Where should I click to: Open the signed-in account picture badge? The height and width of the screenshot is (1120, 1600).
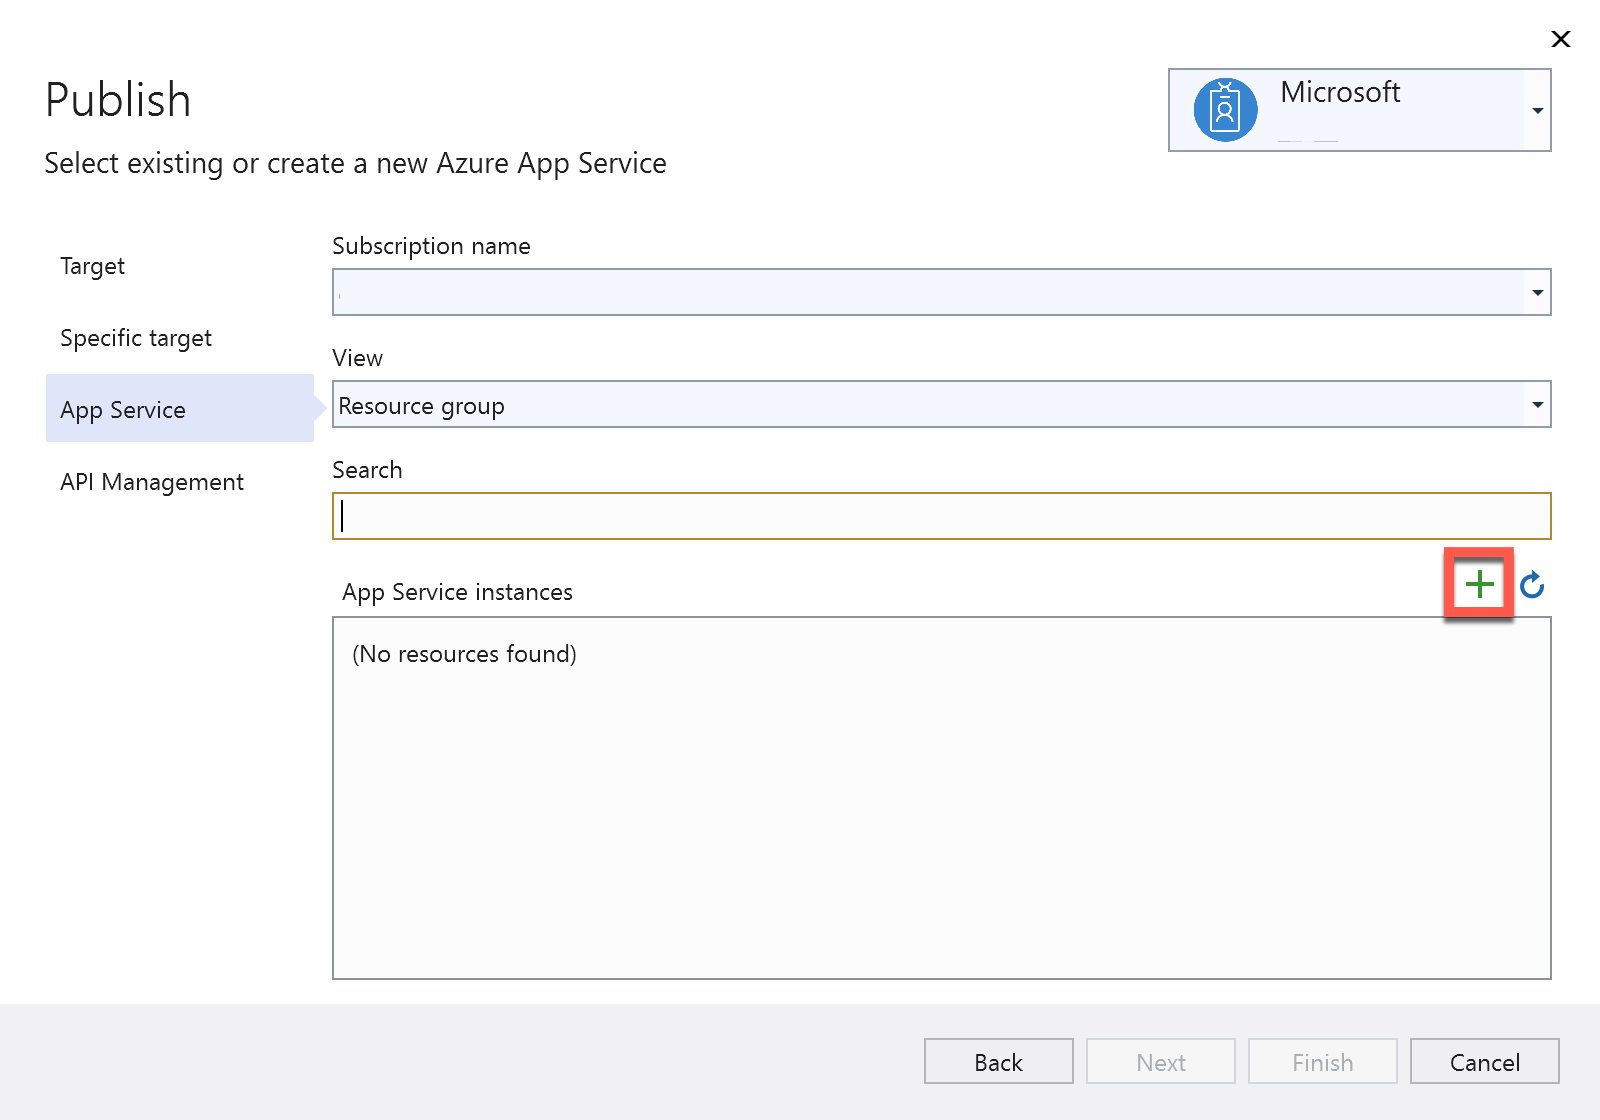1224,109
